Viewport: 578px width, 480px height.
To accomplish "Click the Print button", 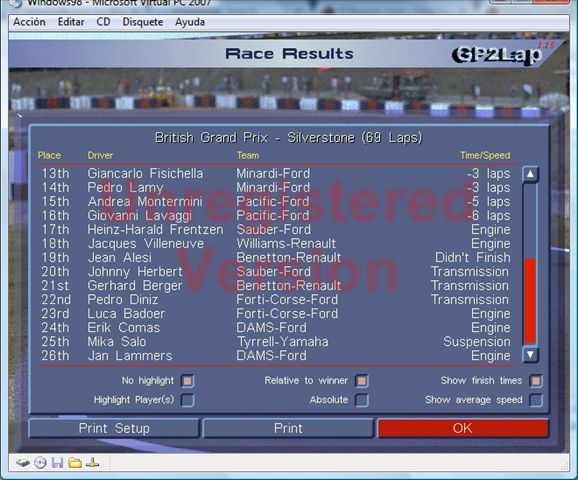I will click(288, 428).
